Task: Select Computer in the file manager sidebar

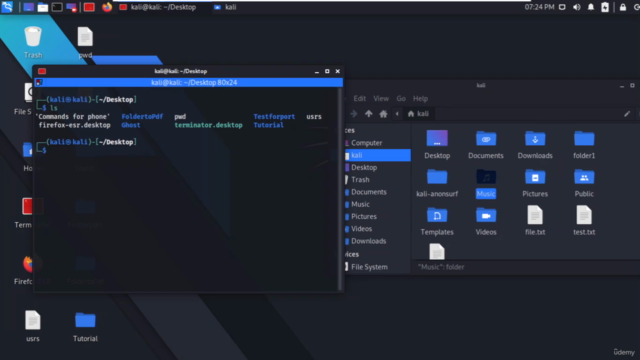Action: (378, 143)
